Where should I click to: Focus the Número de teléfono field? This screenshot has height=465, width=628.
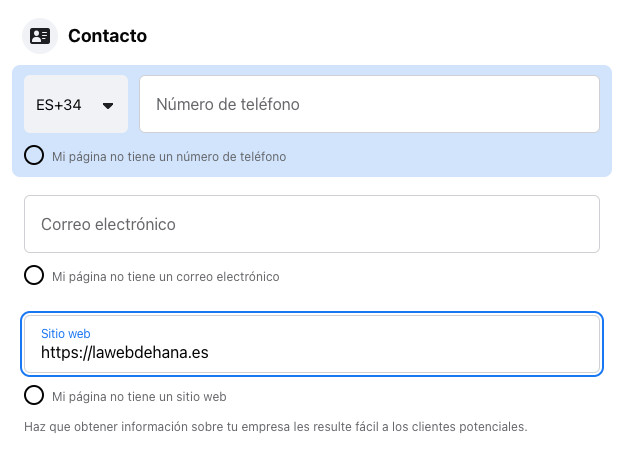click(x=369, y=104)
